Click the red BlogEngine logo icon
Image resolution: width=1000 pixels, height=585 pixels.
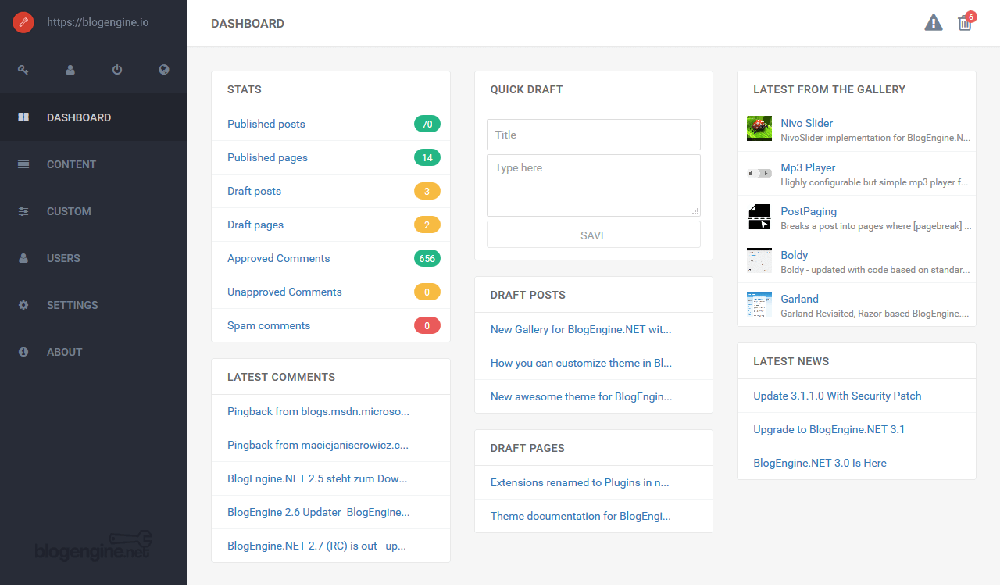[x=23, y=23]
